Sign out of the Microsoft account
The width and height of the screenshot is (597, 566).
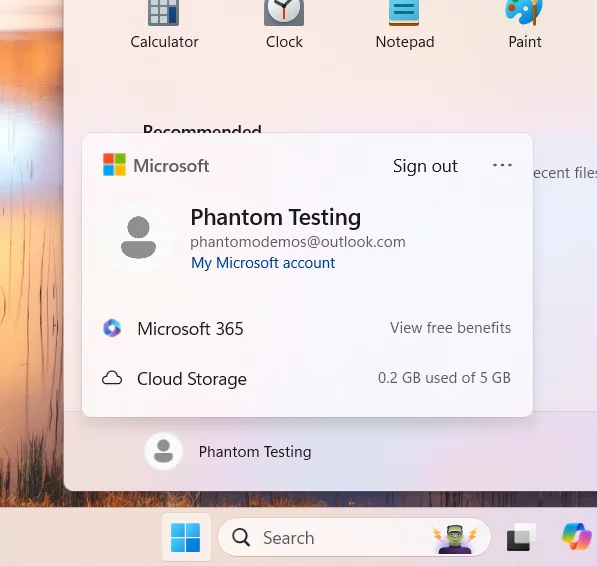point(425,166)
